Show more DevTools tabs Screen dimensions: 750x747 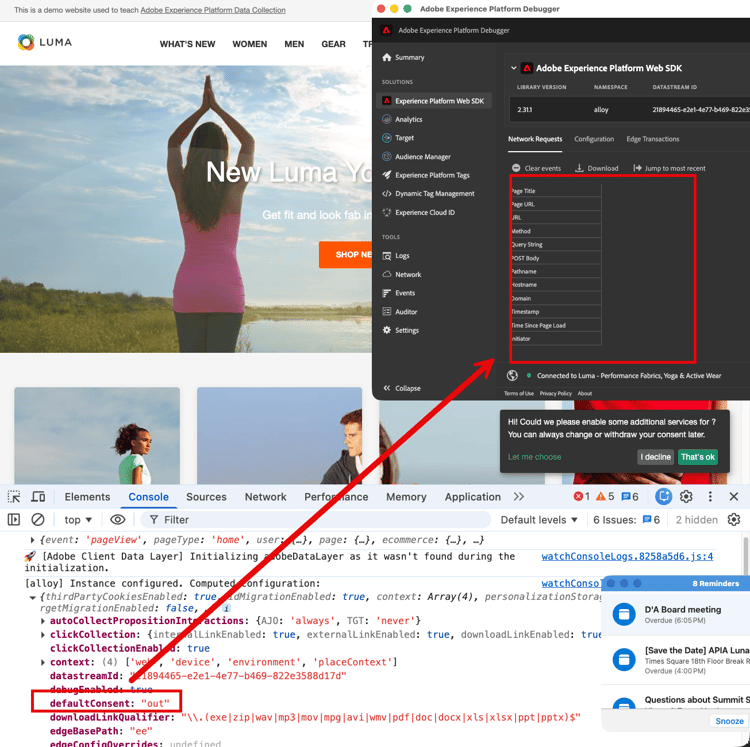(519, 497)
